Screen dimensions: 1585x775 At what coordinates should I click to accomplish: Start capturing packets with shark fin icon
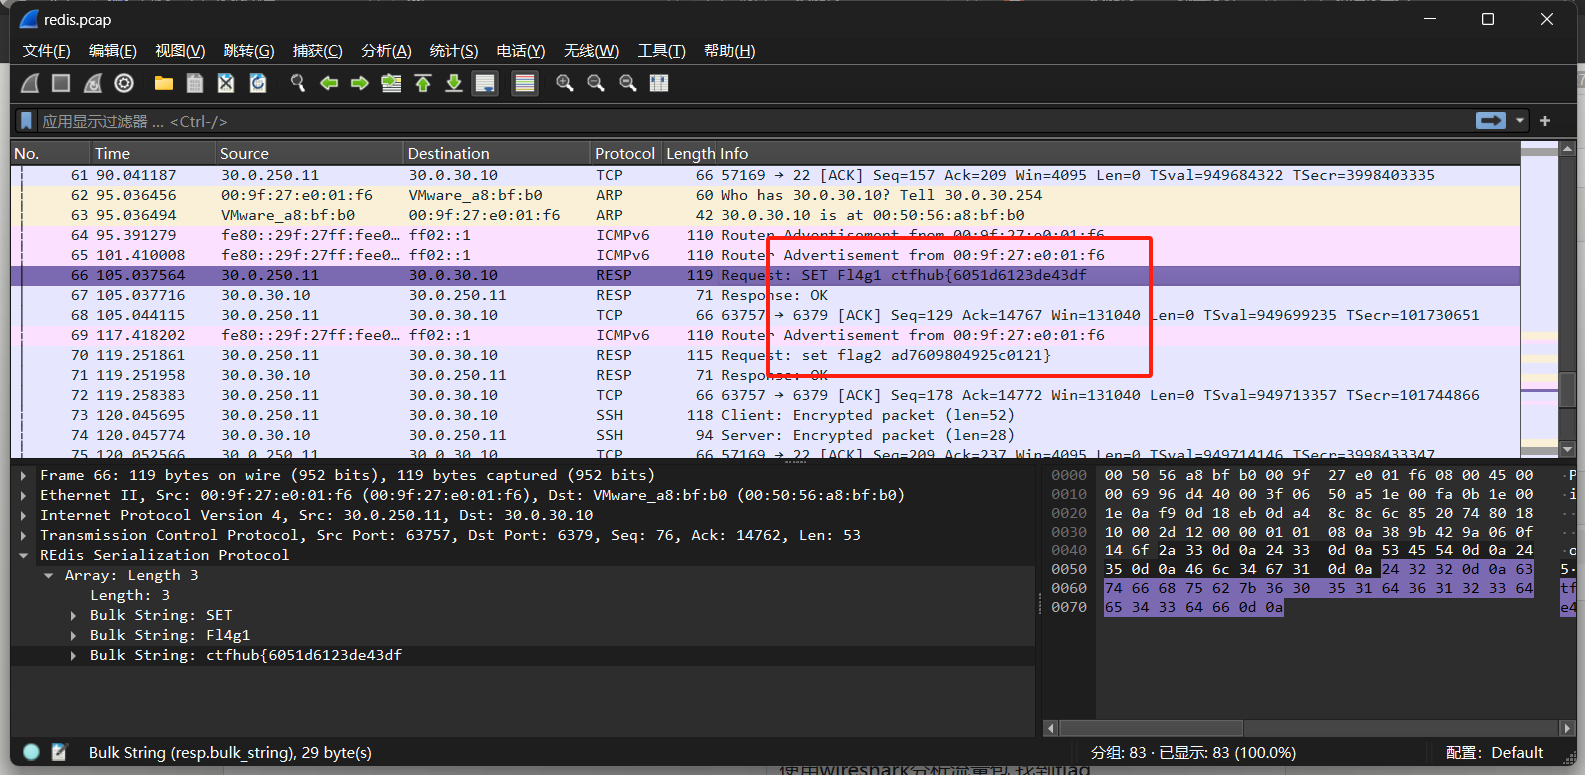click(31, 83)
